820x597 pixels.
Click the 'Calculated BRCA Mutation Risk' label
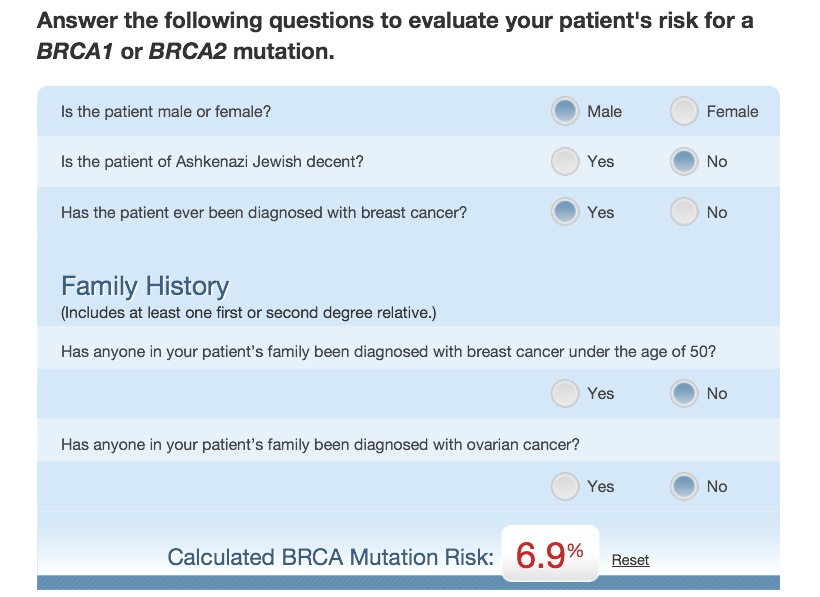(x=330, y=557)
